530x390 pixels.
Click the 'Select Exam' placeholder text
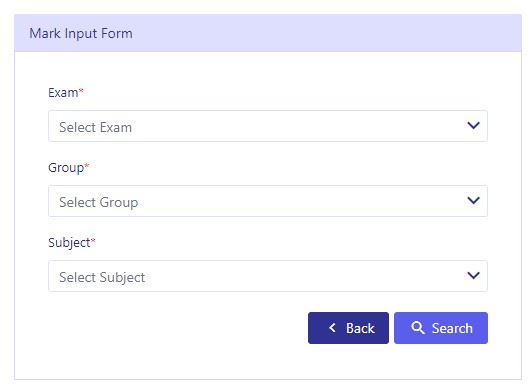click(x=95, y=127)
